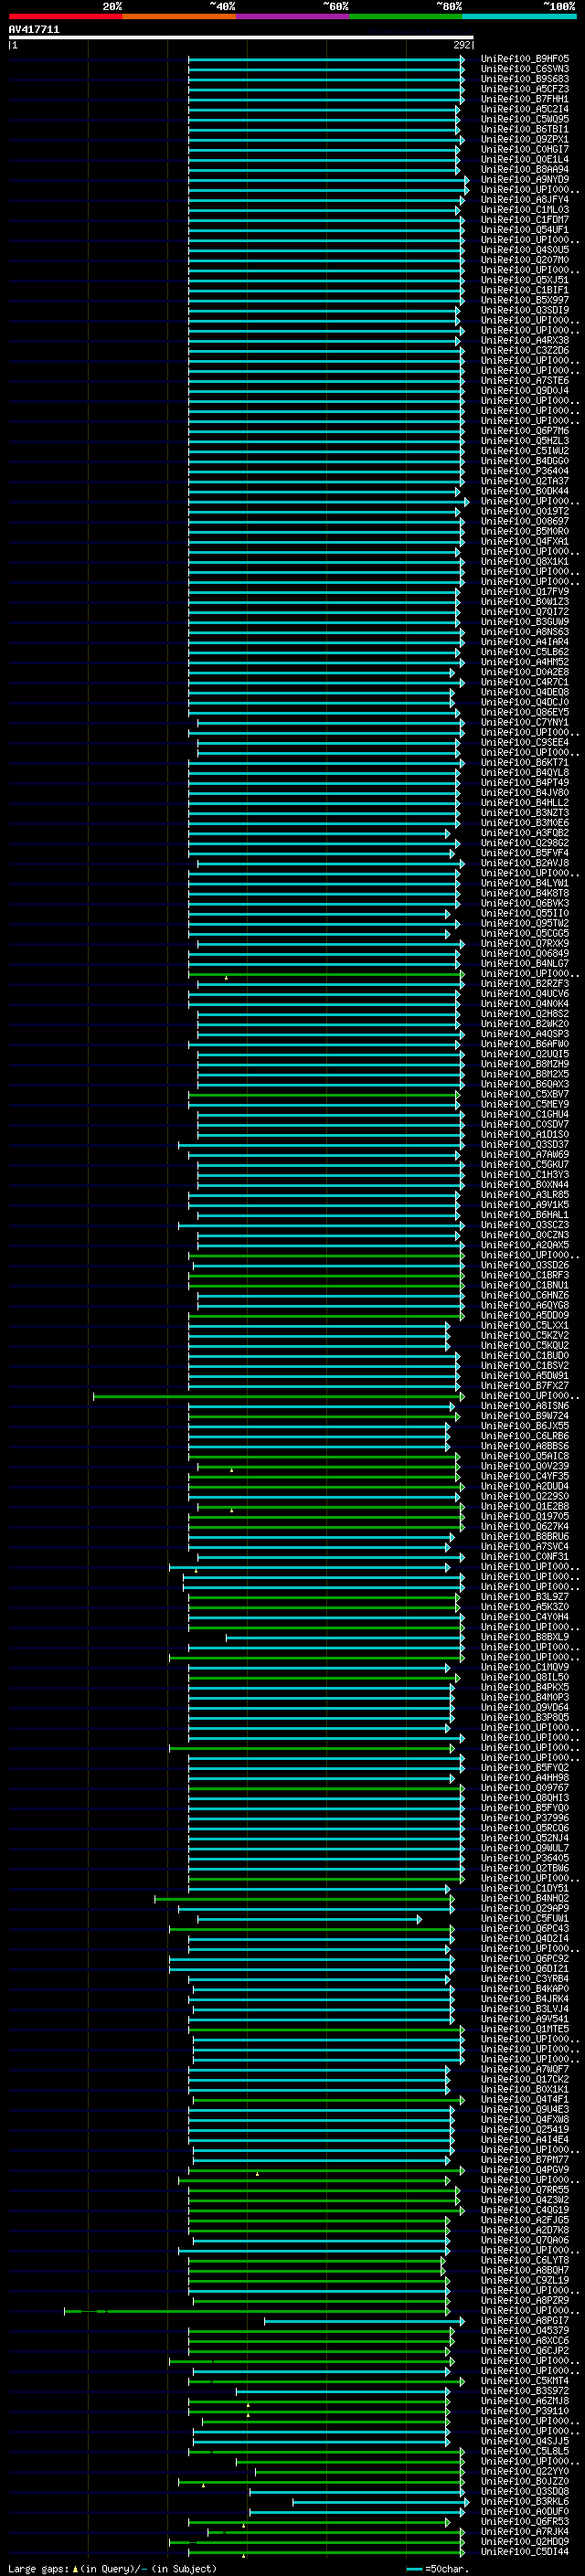Select hit UniRef100_A5CFZ3

coord(525,89)
